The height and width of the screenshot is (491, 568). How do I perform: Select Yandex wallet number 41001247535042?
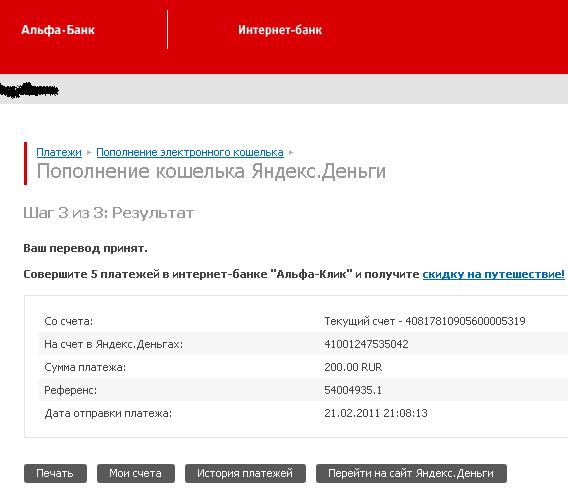pos(366,344)
